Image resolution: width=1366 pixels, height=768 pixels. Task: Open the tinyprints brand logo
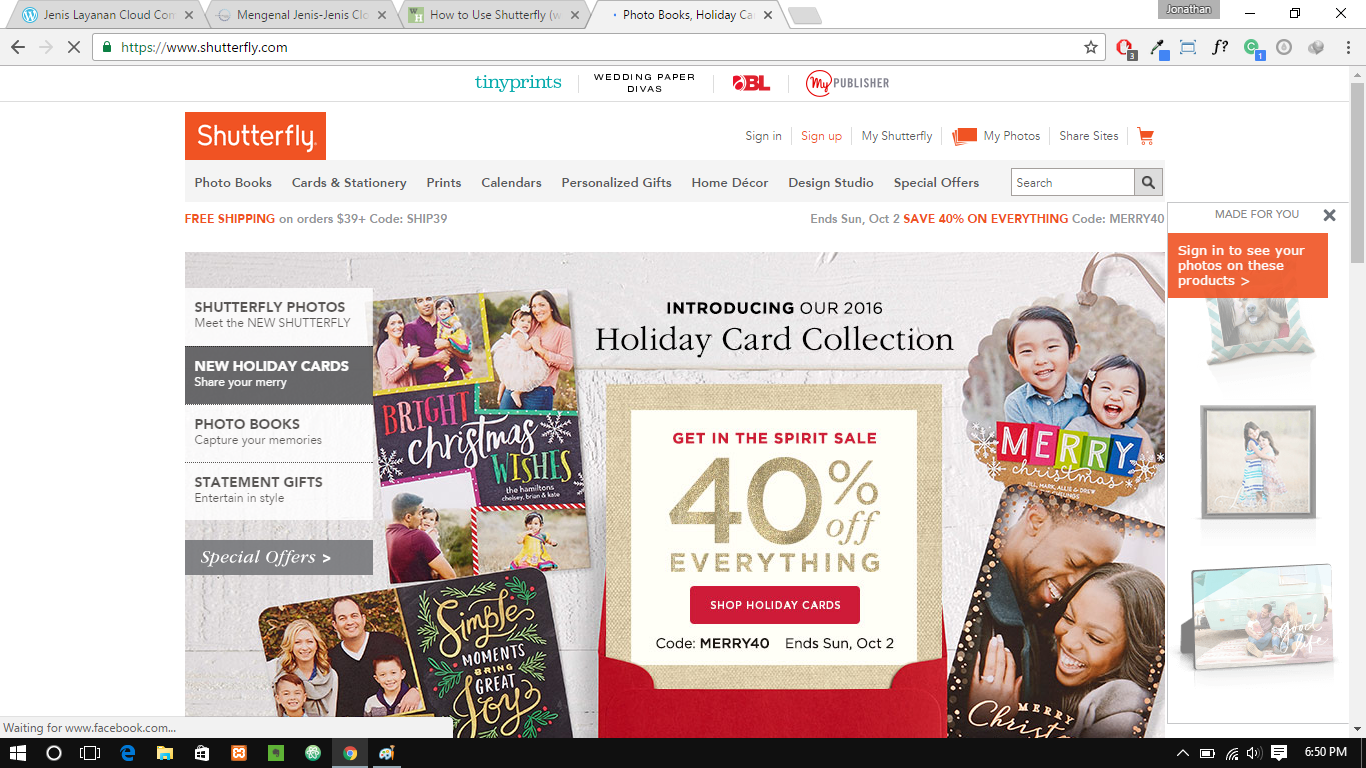(x=518, y=83)
